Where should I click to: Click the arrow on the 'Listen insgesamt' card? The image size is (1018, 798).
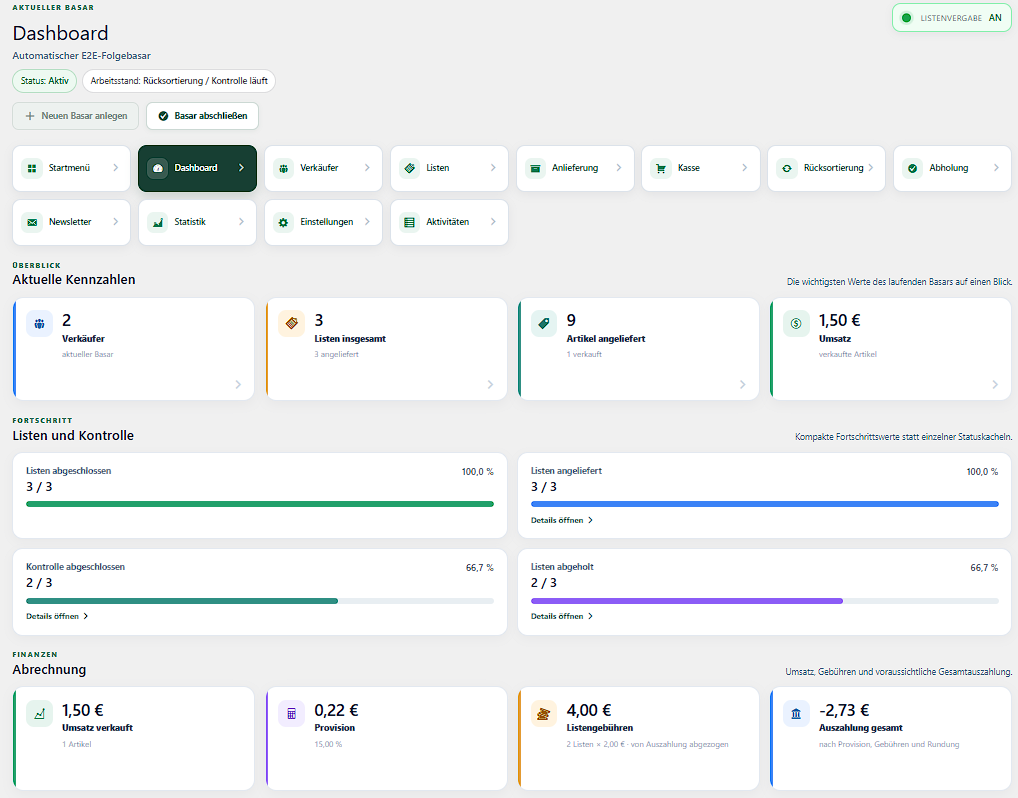point(490,384)
